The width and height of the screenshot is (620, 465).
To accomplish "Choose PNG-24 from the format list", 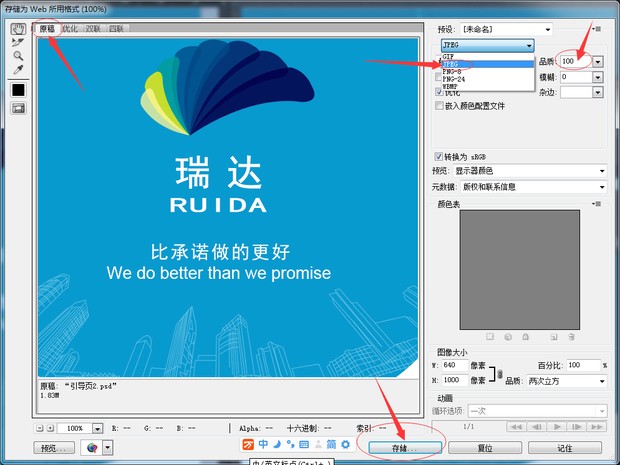I will (x=456, y=78).
